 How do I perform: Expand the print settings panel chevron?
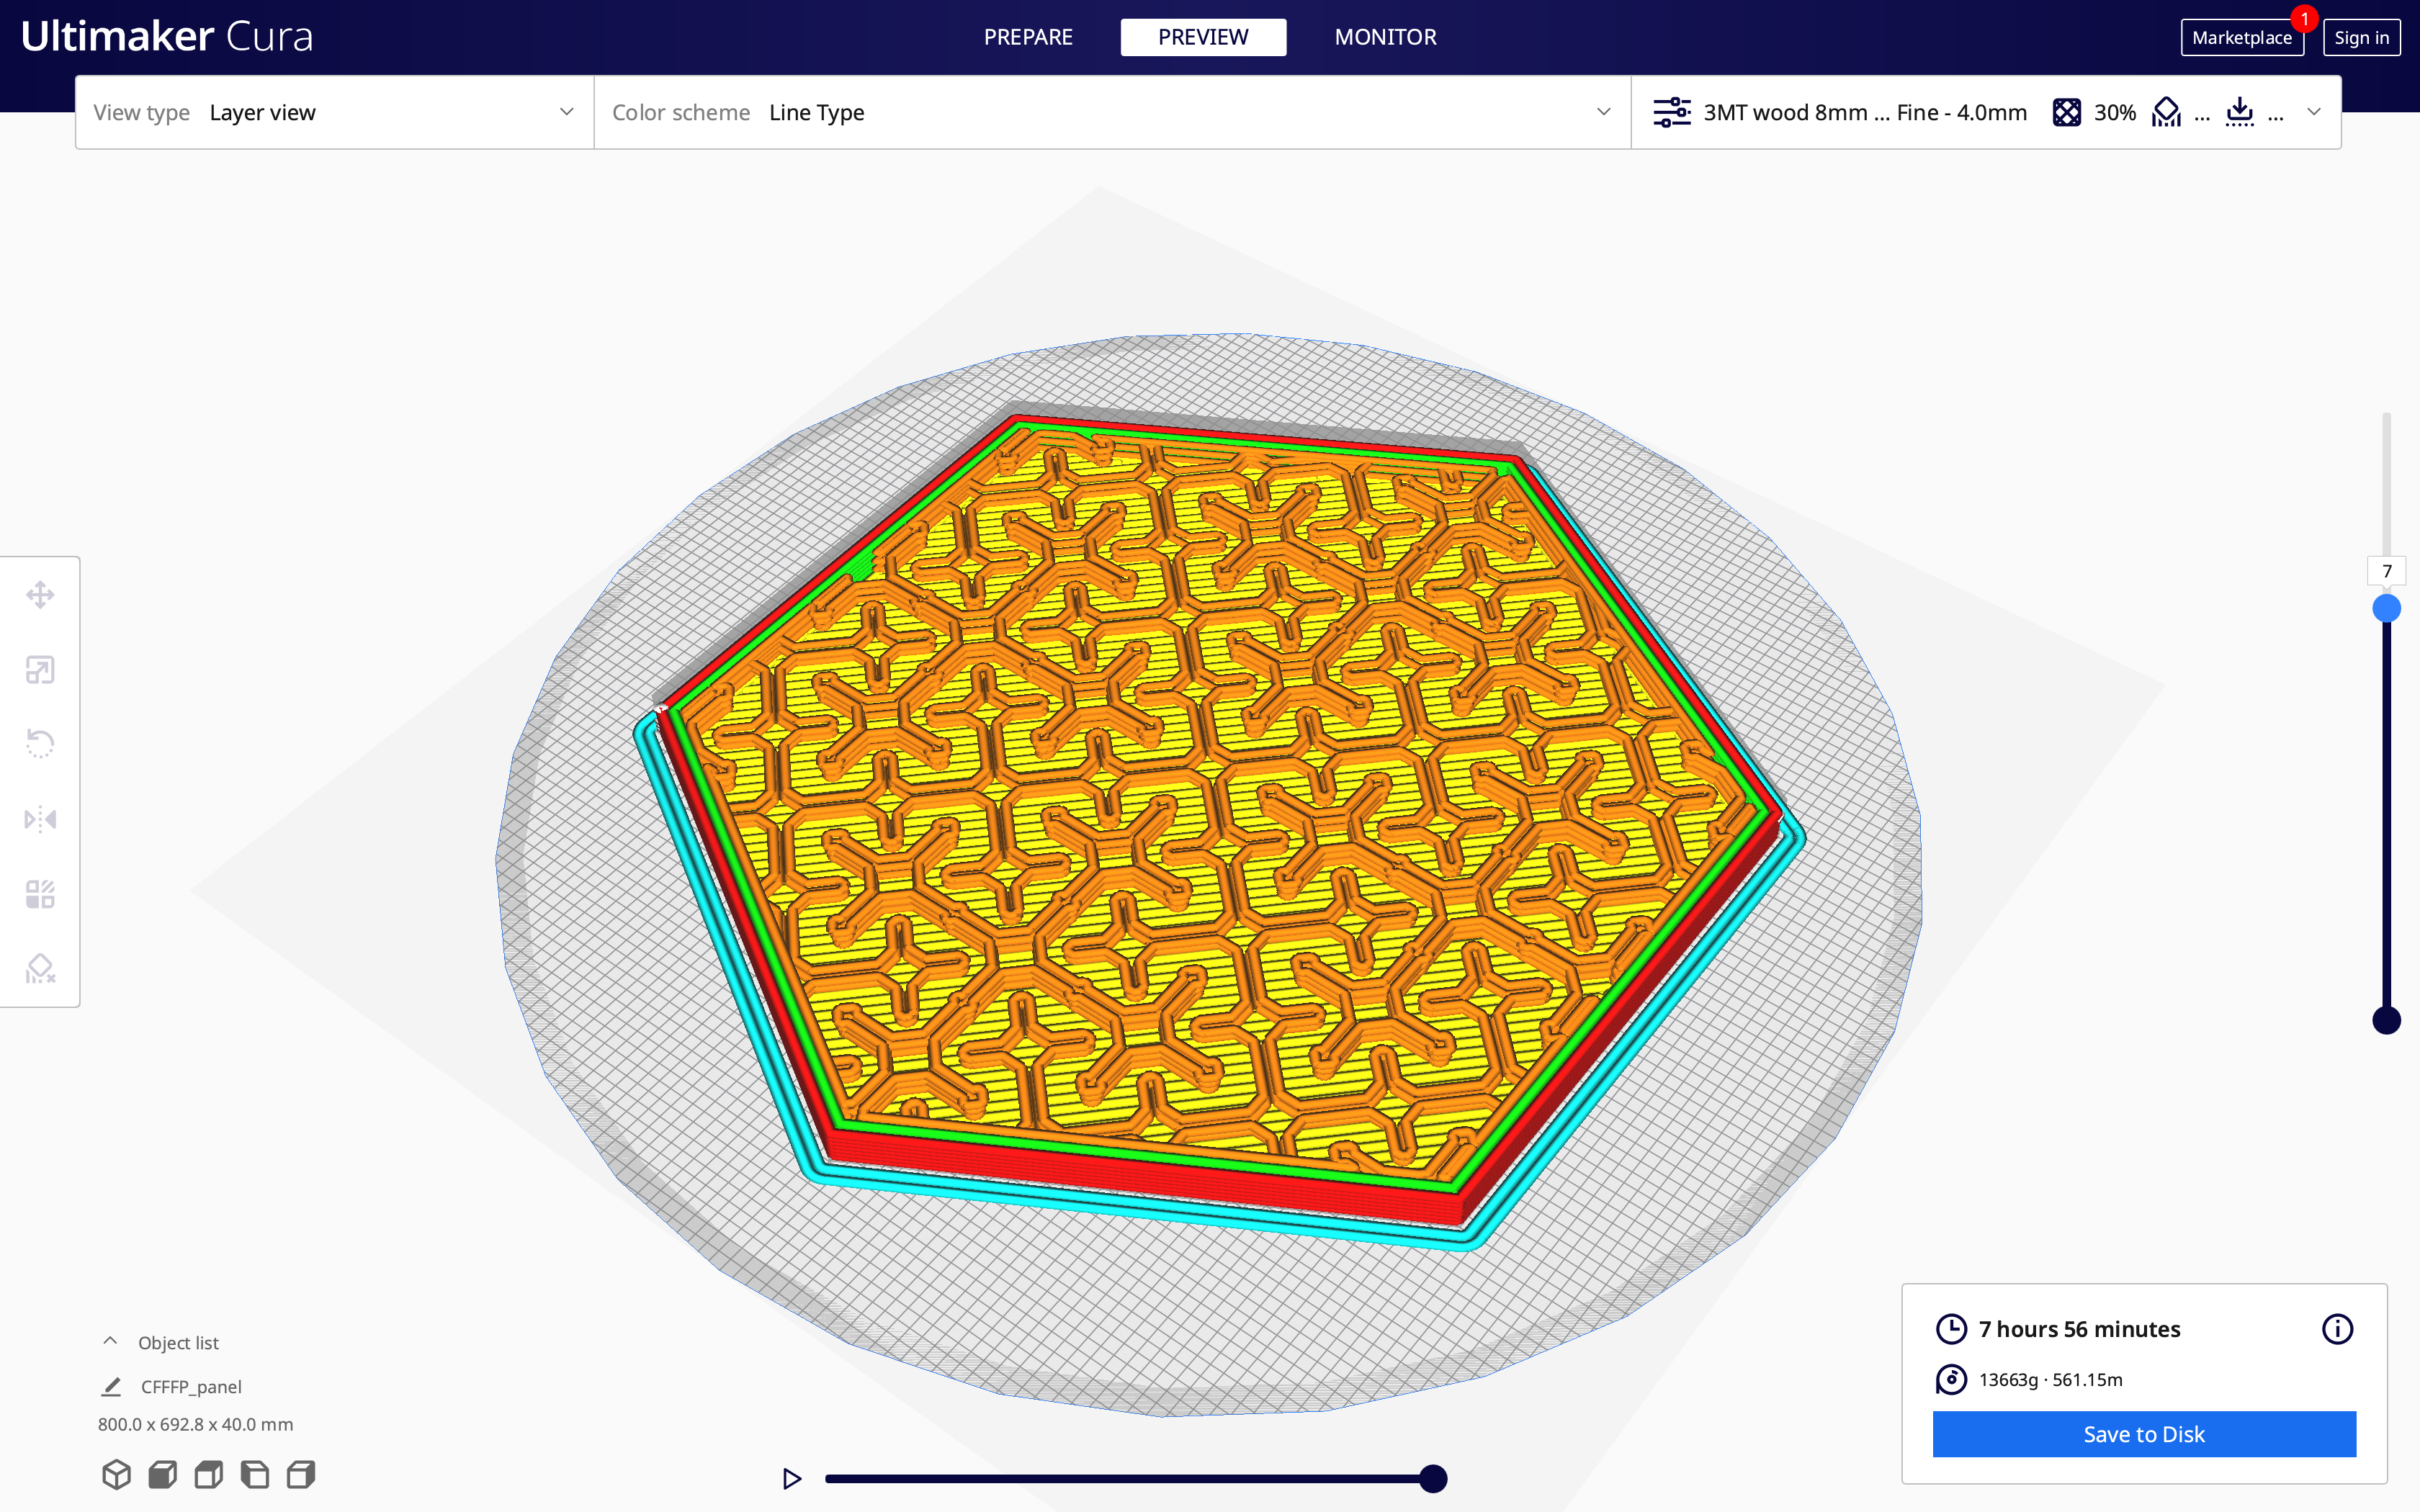(2313, 112)
